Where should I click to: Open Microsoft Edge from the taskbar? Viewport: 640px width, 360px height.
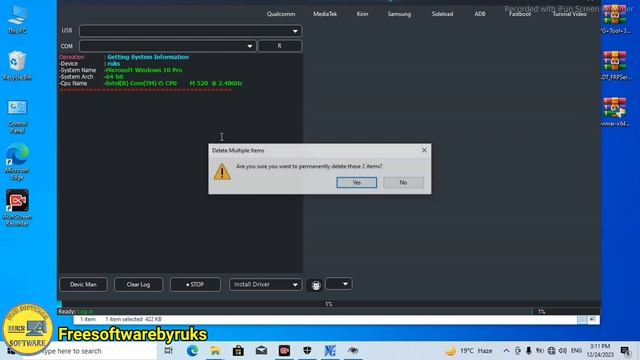click(x=192, y=351)
